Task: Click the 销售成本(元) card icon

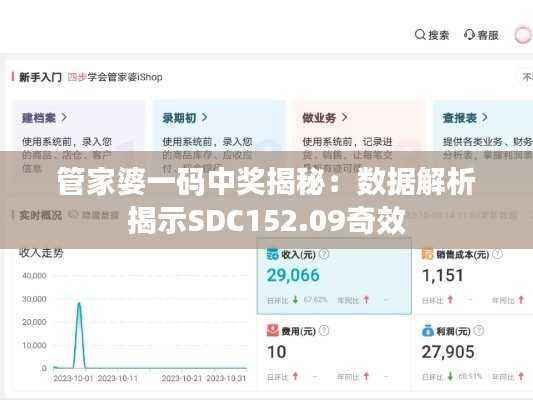Action: 427,254
